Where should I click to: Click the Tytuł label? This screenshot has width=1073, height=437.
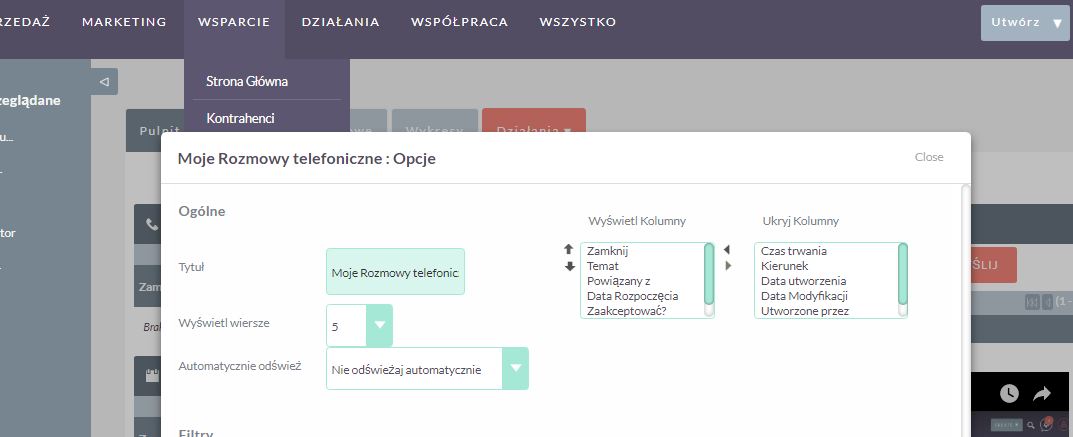tap(192, 267)
